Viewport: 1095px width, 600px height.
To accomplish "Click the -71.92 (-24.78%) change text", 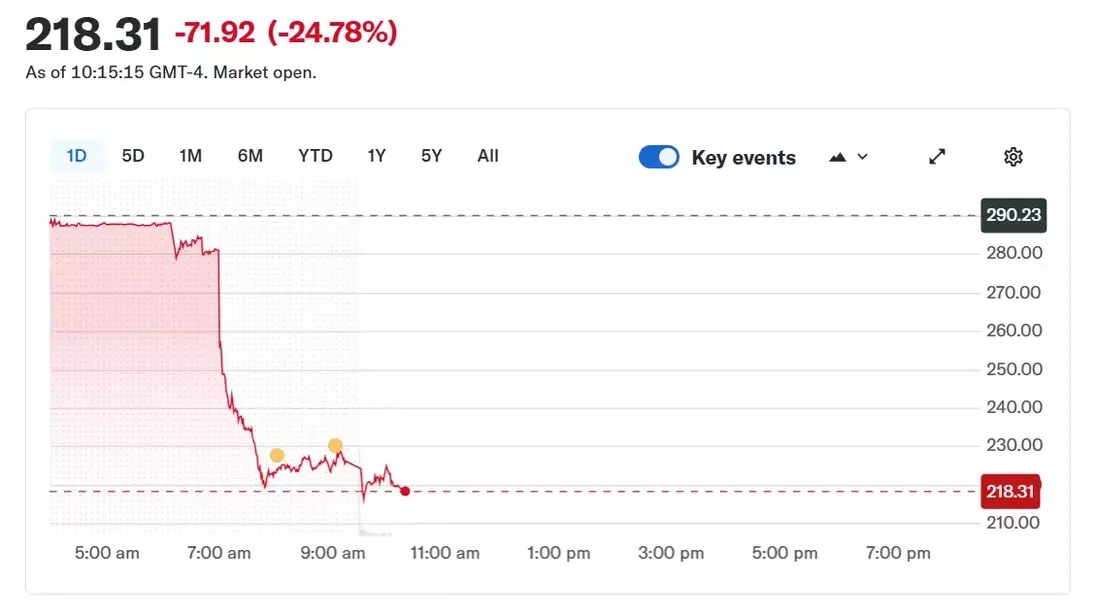I will pos(286,32).
